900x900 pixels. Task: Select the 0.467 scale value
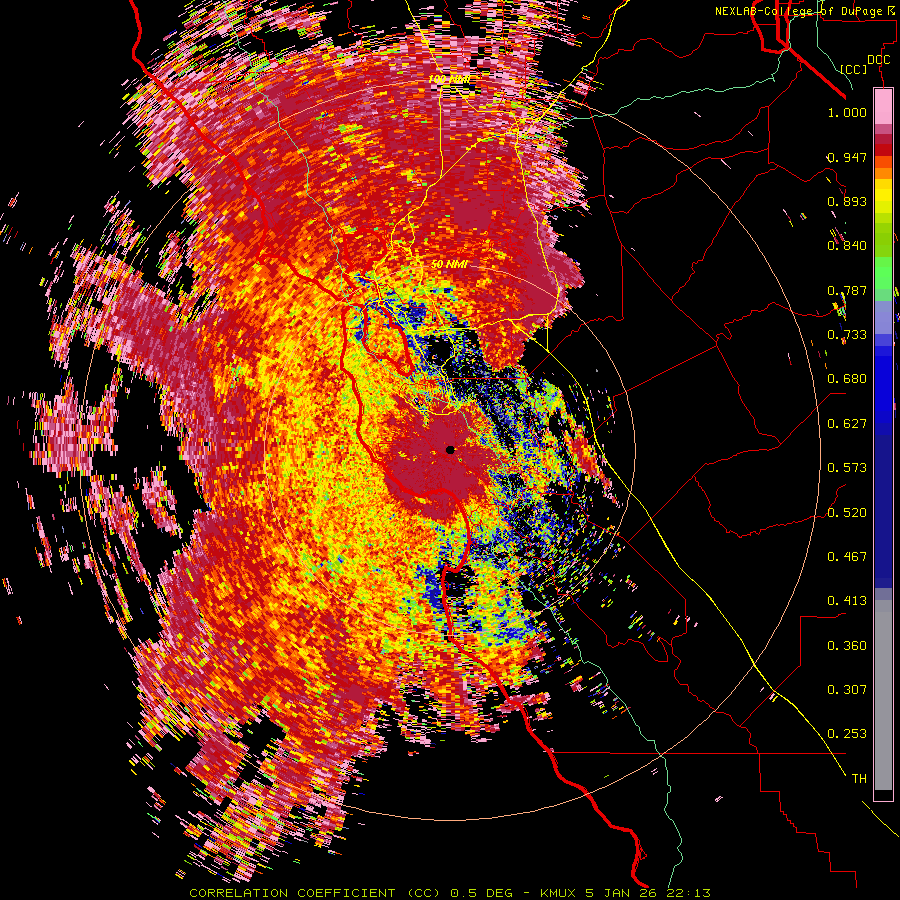click(x=847, y=557)
